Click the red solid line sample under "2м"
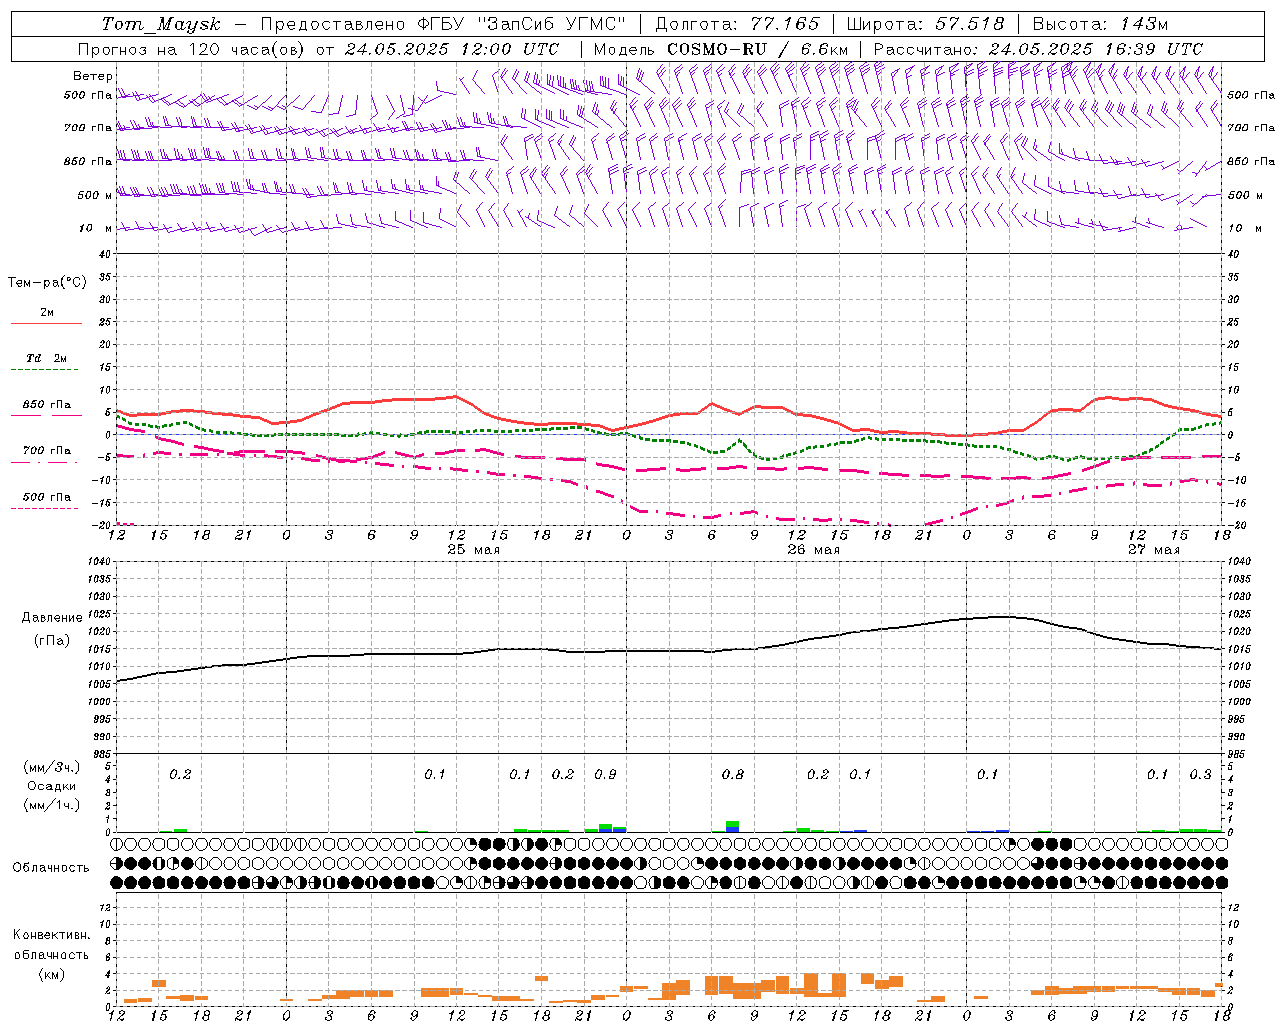Viewport: 1280px width, 1024px height. (x=46, y=323)
